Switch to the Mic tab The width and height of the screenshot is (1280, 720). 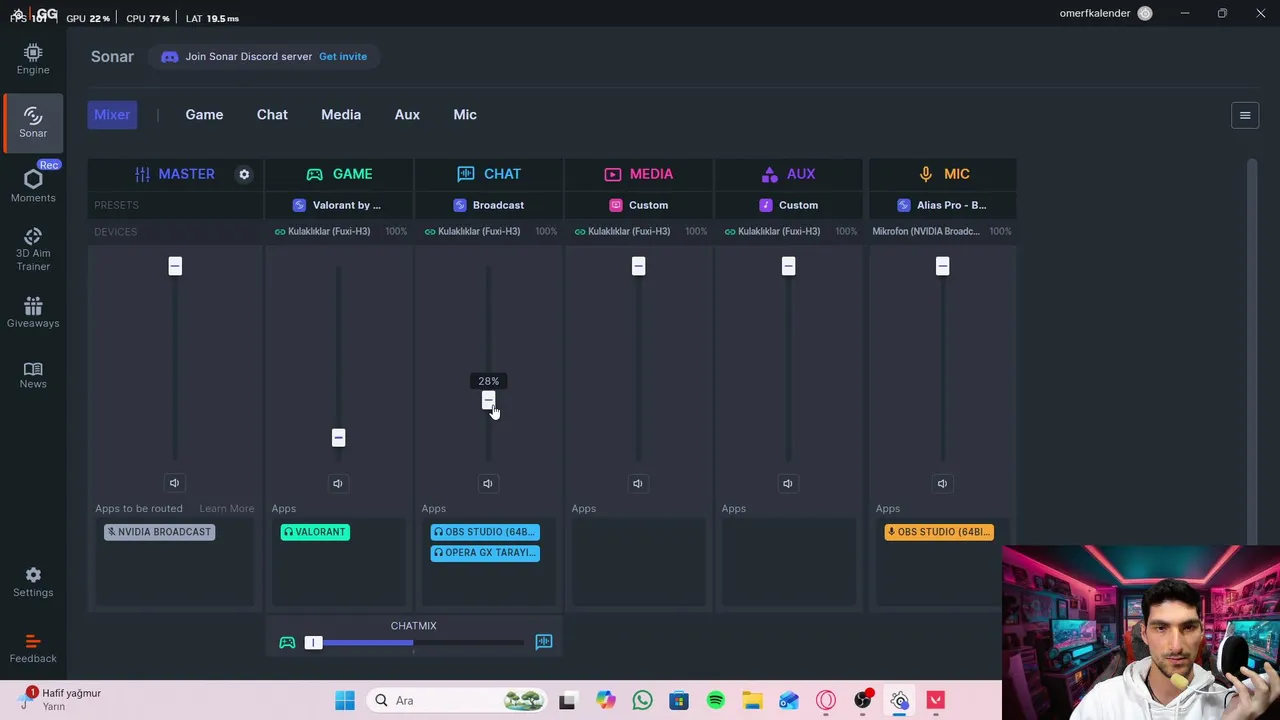click(465, 115)
